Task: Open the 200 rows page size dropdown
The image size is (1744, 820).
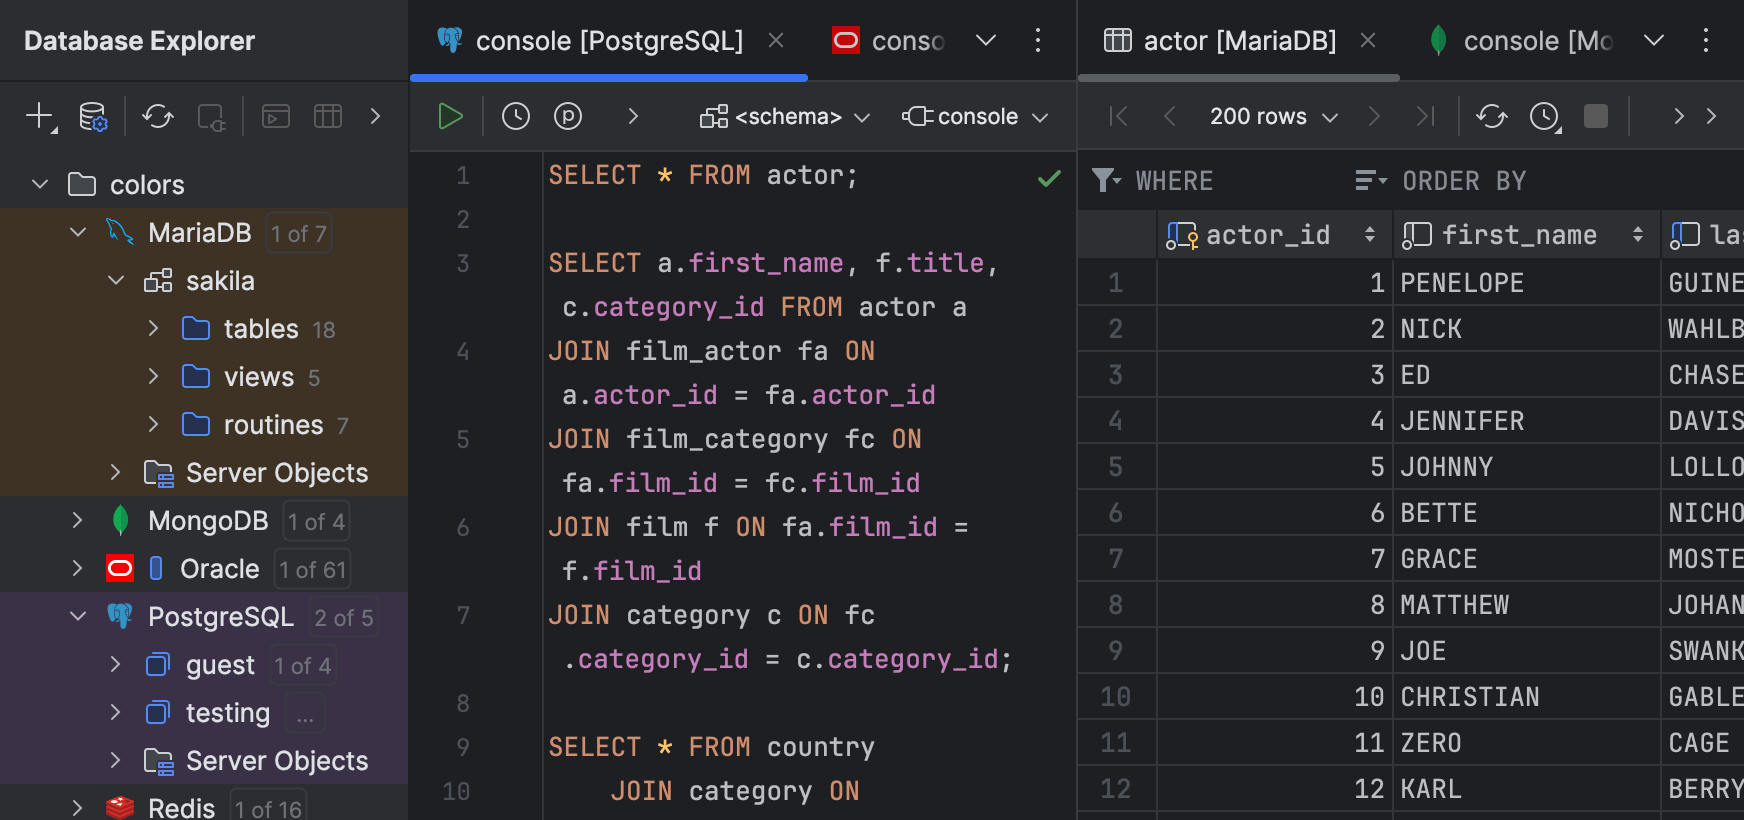Action: 1272,117
